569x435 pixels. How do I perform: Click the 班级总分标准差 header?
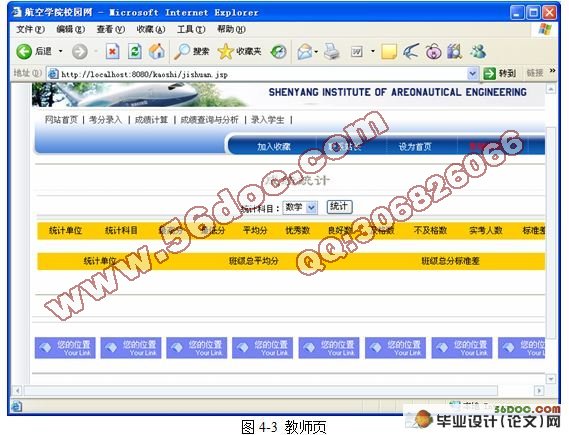(x=450, y=260)
